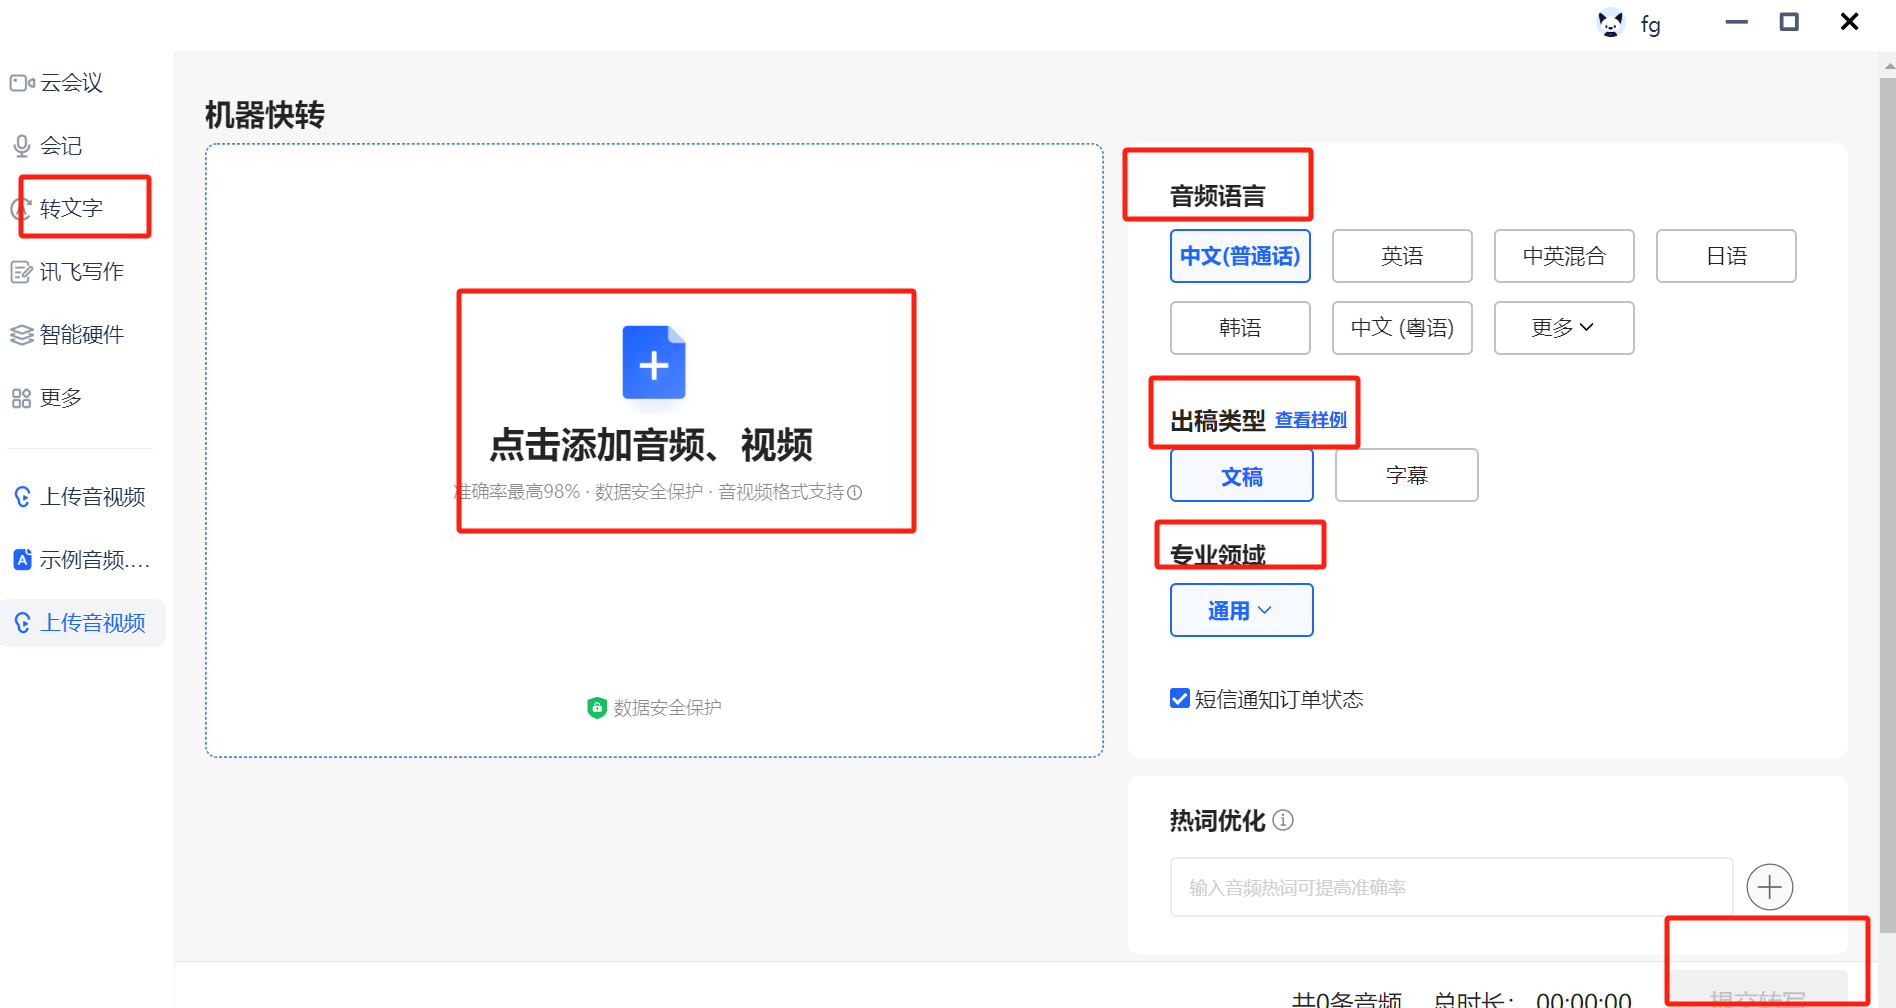
Task: Select 中文(普通话) audio language
Action: (x=1240, y=256)
